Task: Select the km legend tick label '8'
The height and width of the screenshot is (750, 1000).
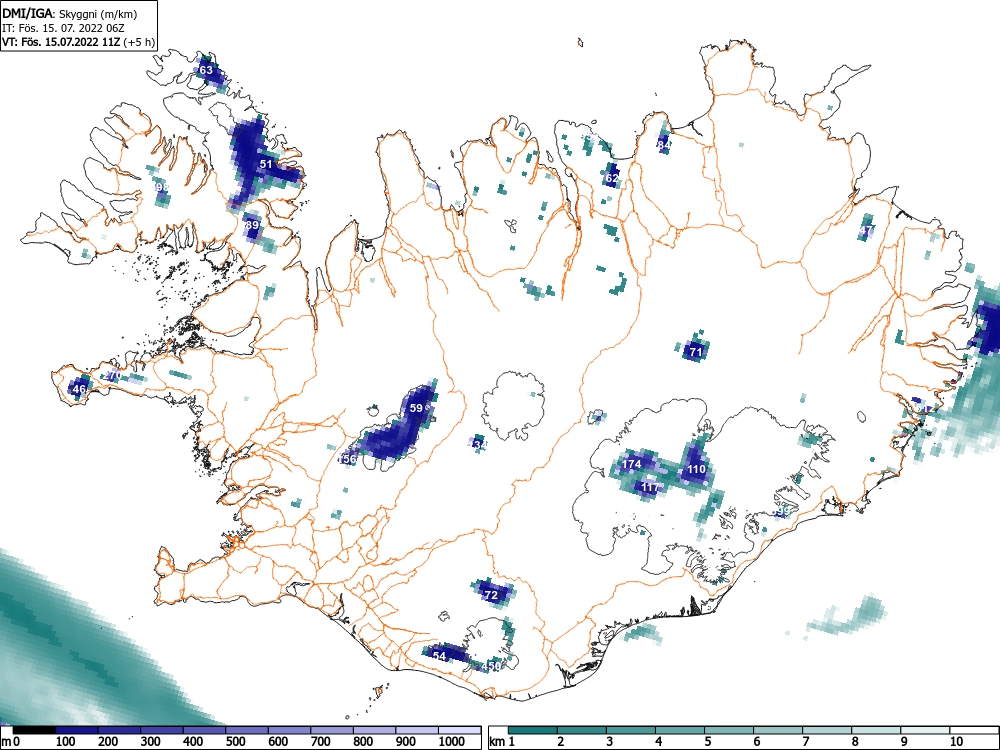Action: click(854, 742)
